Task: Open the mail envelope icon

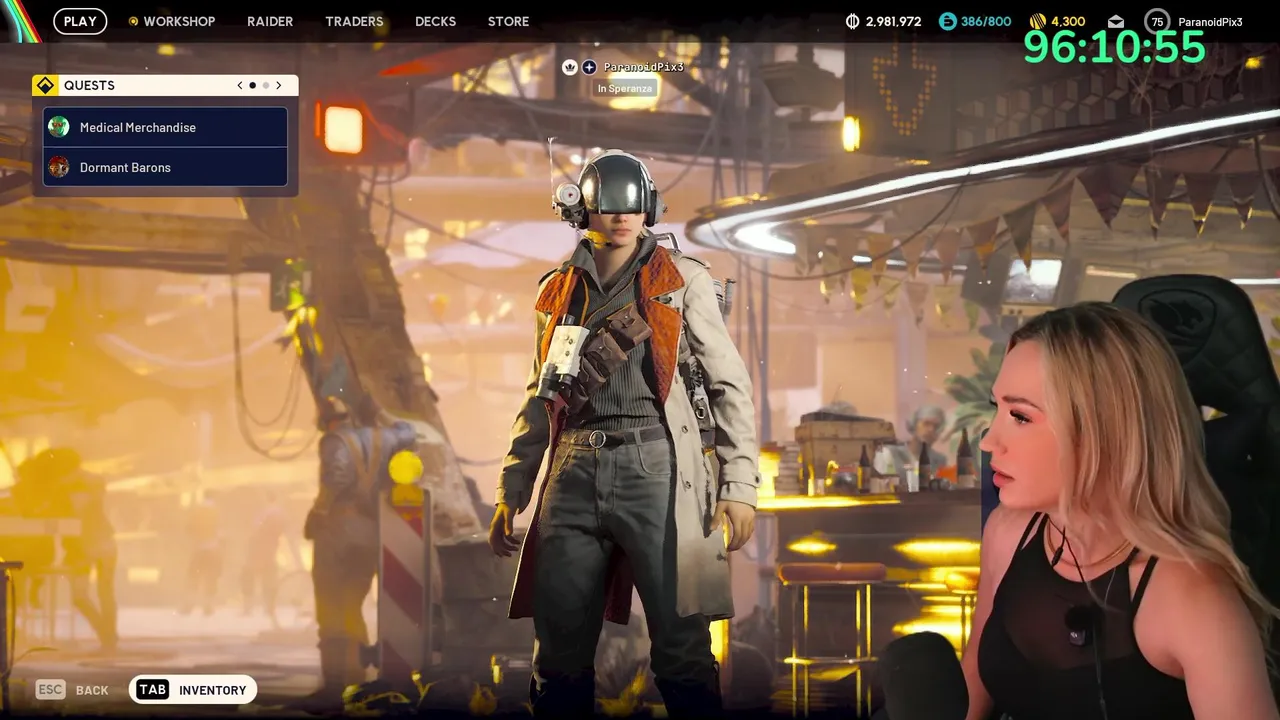Action: [1116, 21]
